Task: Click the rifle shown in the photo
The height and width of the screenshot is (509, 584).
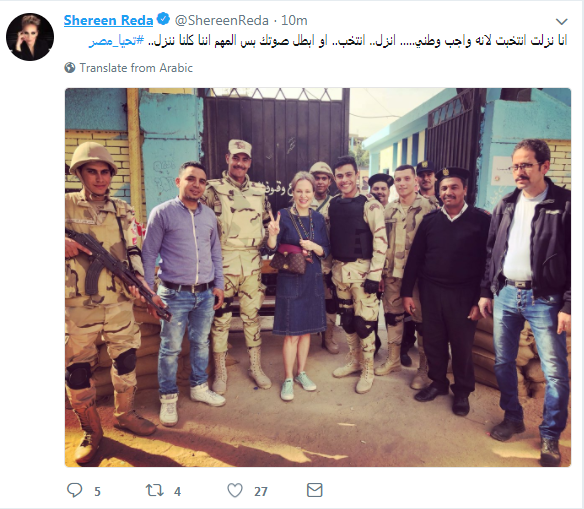Action: [x=117, y=273]
